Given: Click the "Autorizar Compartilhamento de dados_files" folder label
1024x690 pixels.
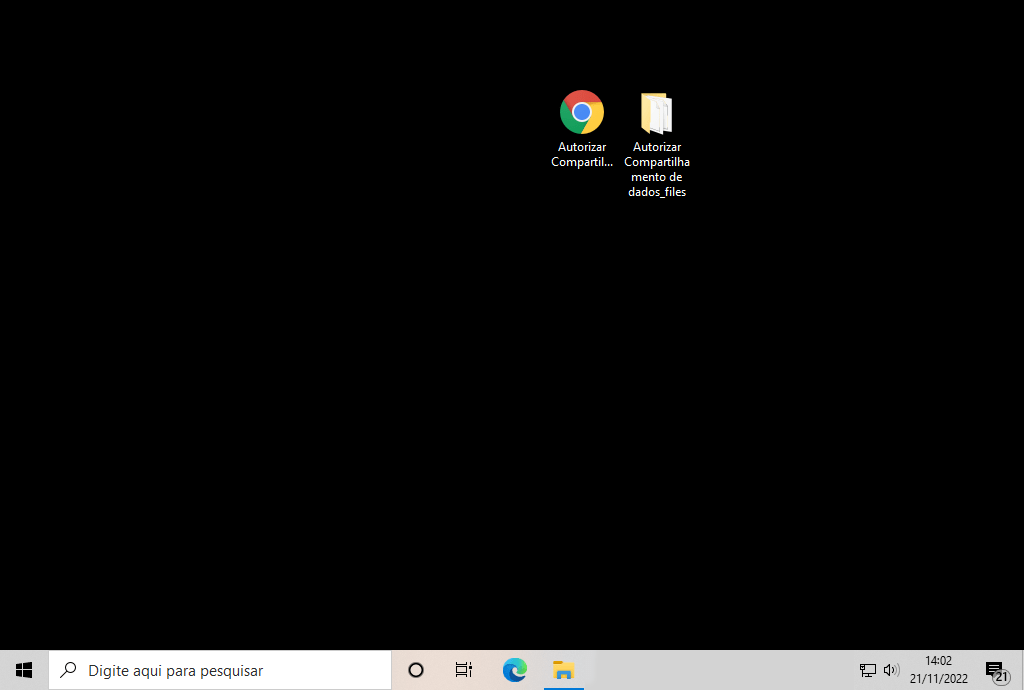Looking at the screenshot, I should tap(656, 169).
